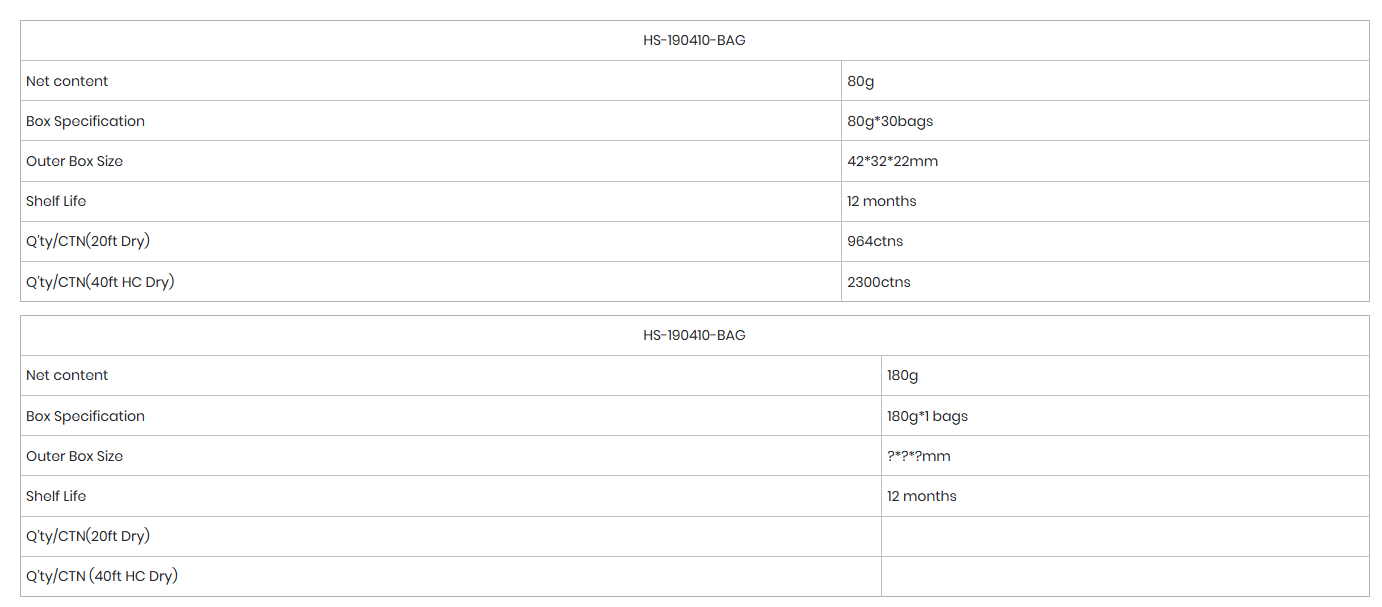Click the 180g*1 bags specification value
This screenshot has height=607, width=1382.
click(x=927, y=416)
